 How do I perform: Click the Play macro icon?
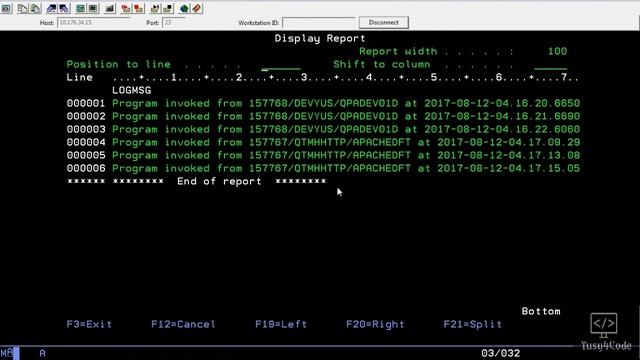pos(155,8)
